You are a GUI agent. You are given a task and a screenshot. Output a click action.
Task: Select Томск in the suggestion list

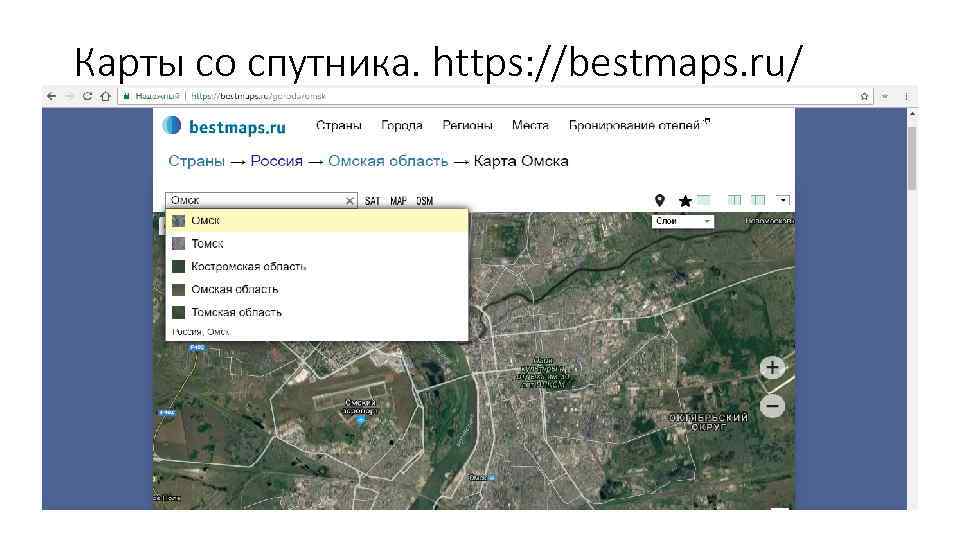click(x=317, y=244)
